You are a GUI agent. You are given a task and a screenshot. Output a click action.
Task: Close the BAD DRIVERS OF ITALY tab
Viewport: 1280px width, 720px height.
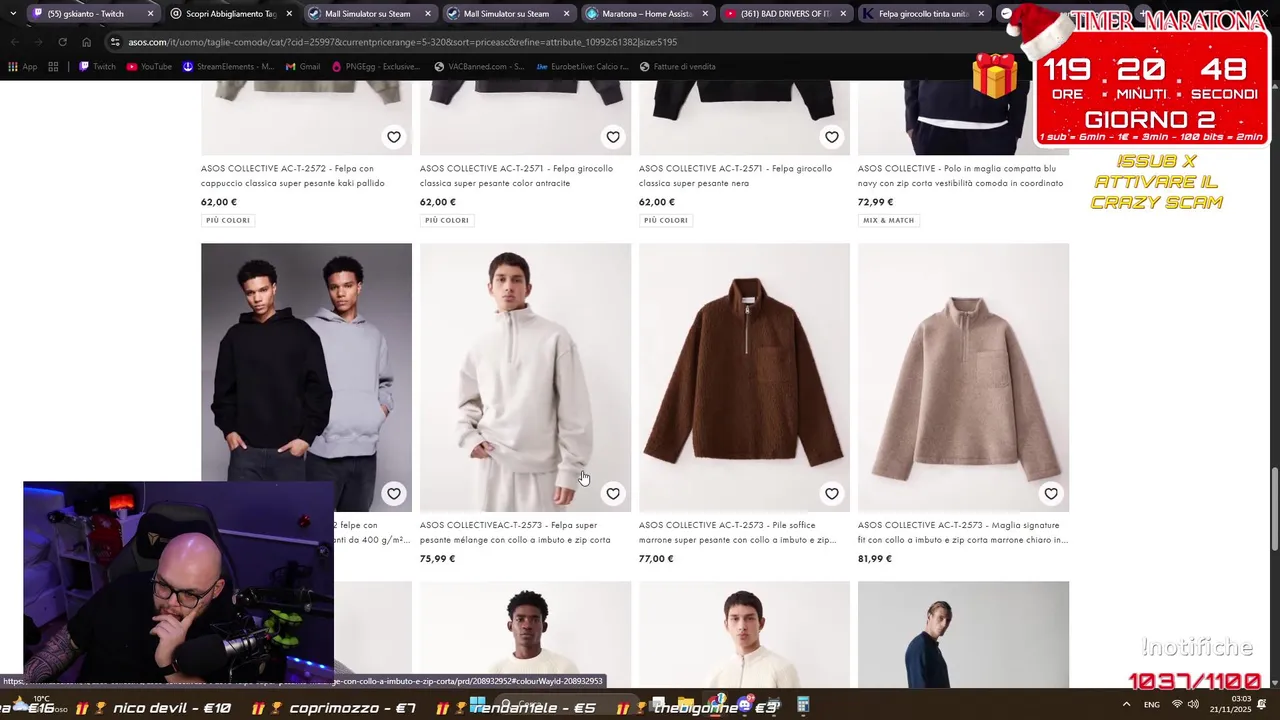843,14
